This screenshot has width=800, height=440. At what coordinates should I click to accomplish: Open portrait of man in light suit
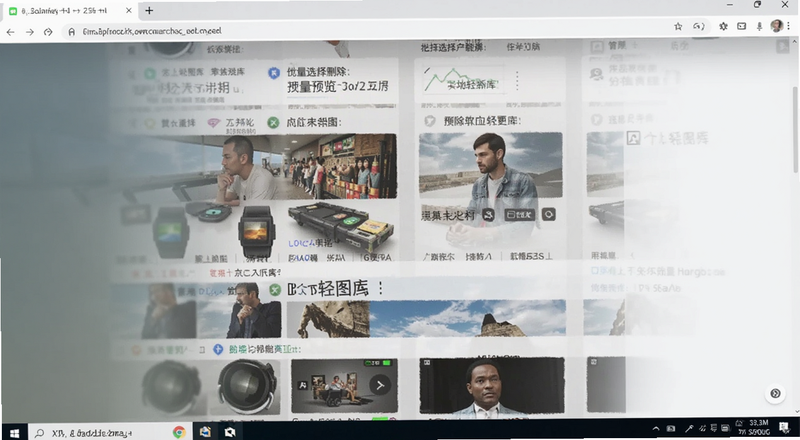tap(492, 385)
